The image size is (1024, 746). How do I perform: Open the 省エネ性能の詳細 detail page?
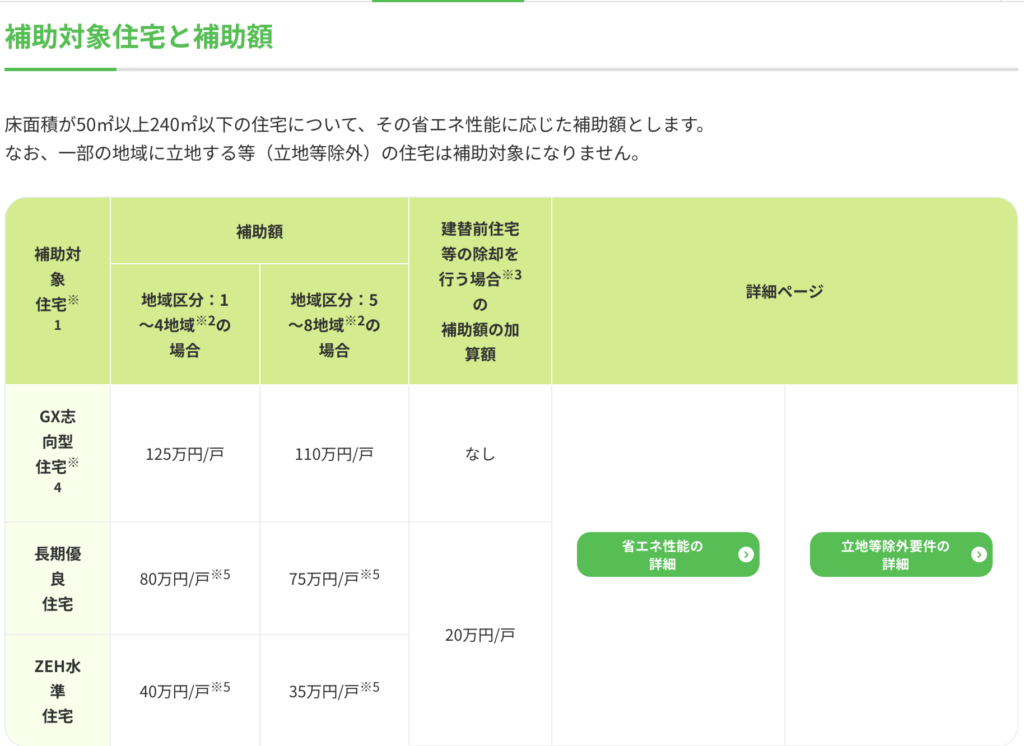click(667, 554)
